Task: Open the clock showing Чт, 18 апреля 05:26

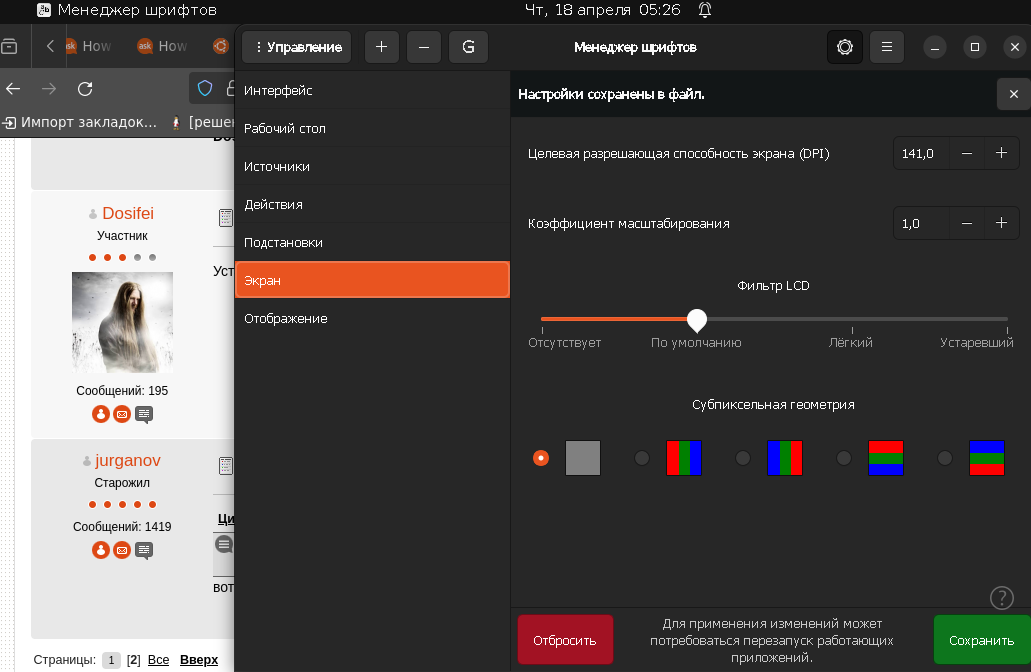Action: [x=603, y=10]
